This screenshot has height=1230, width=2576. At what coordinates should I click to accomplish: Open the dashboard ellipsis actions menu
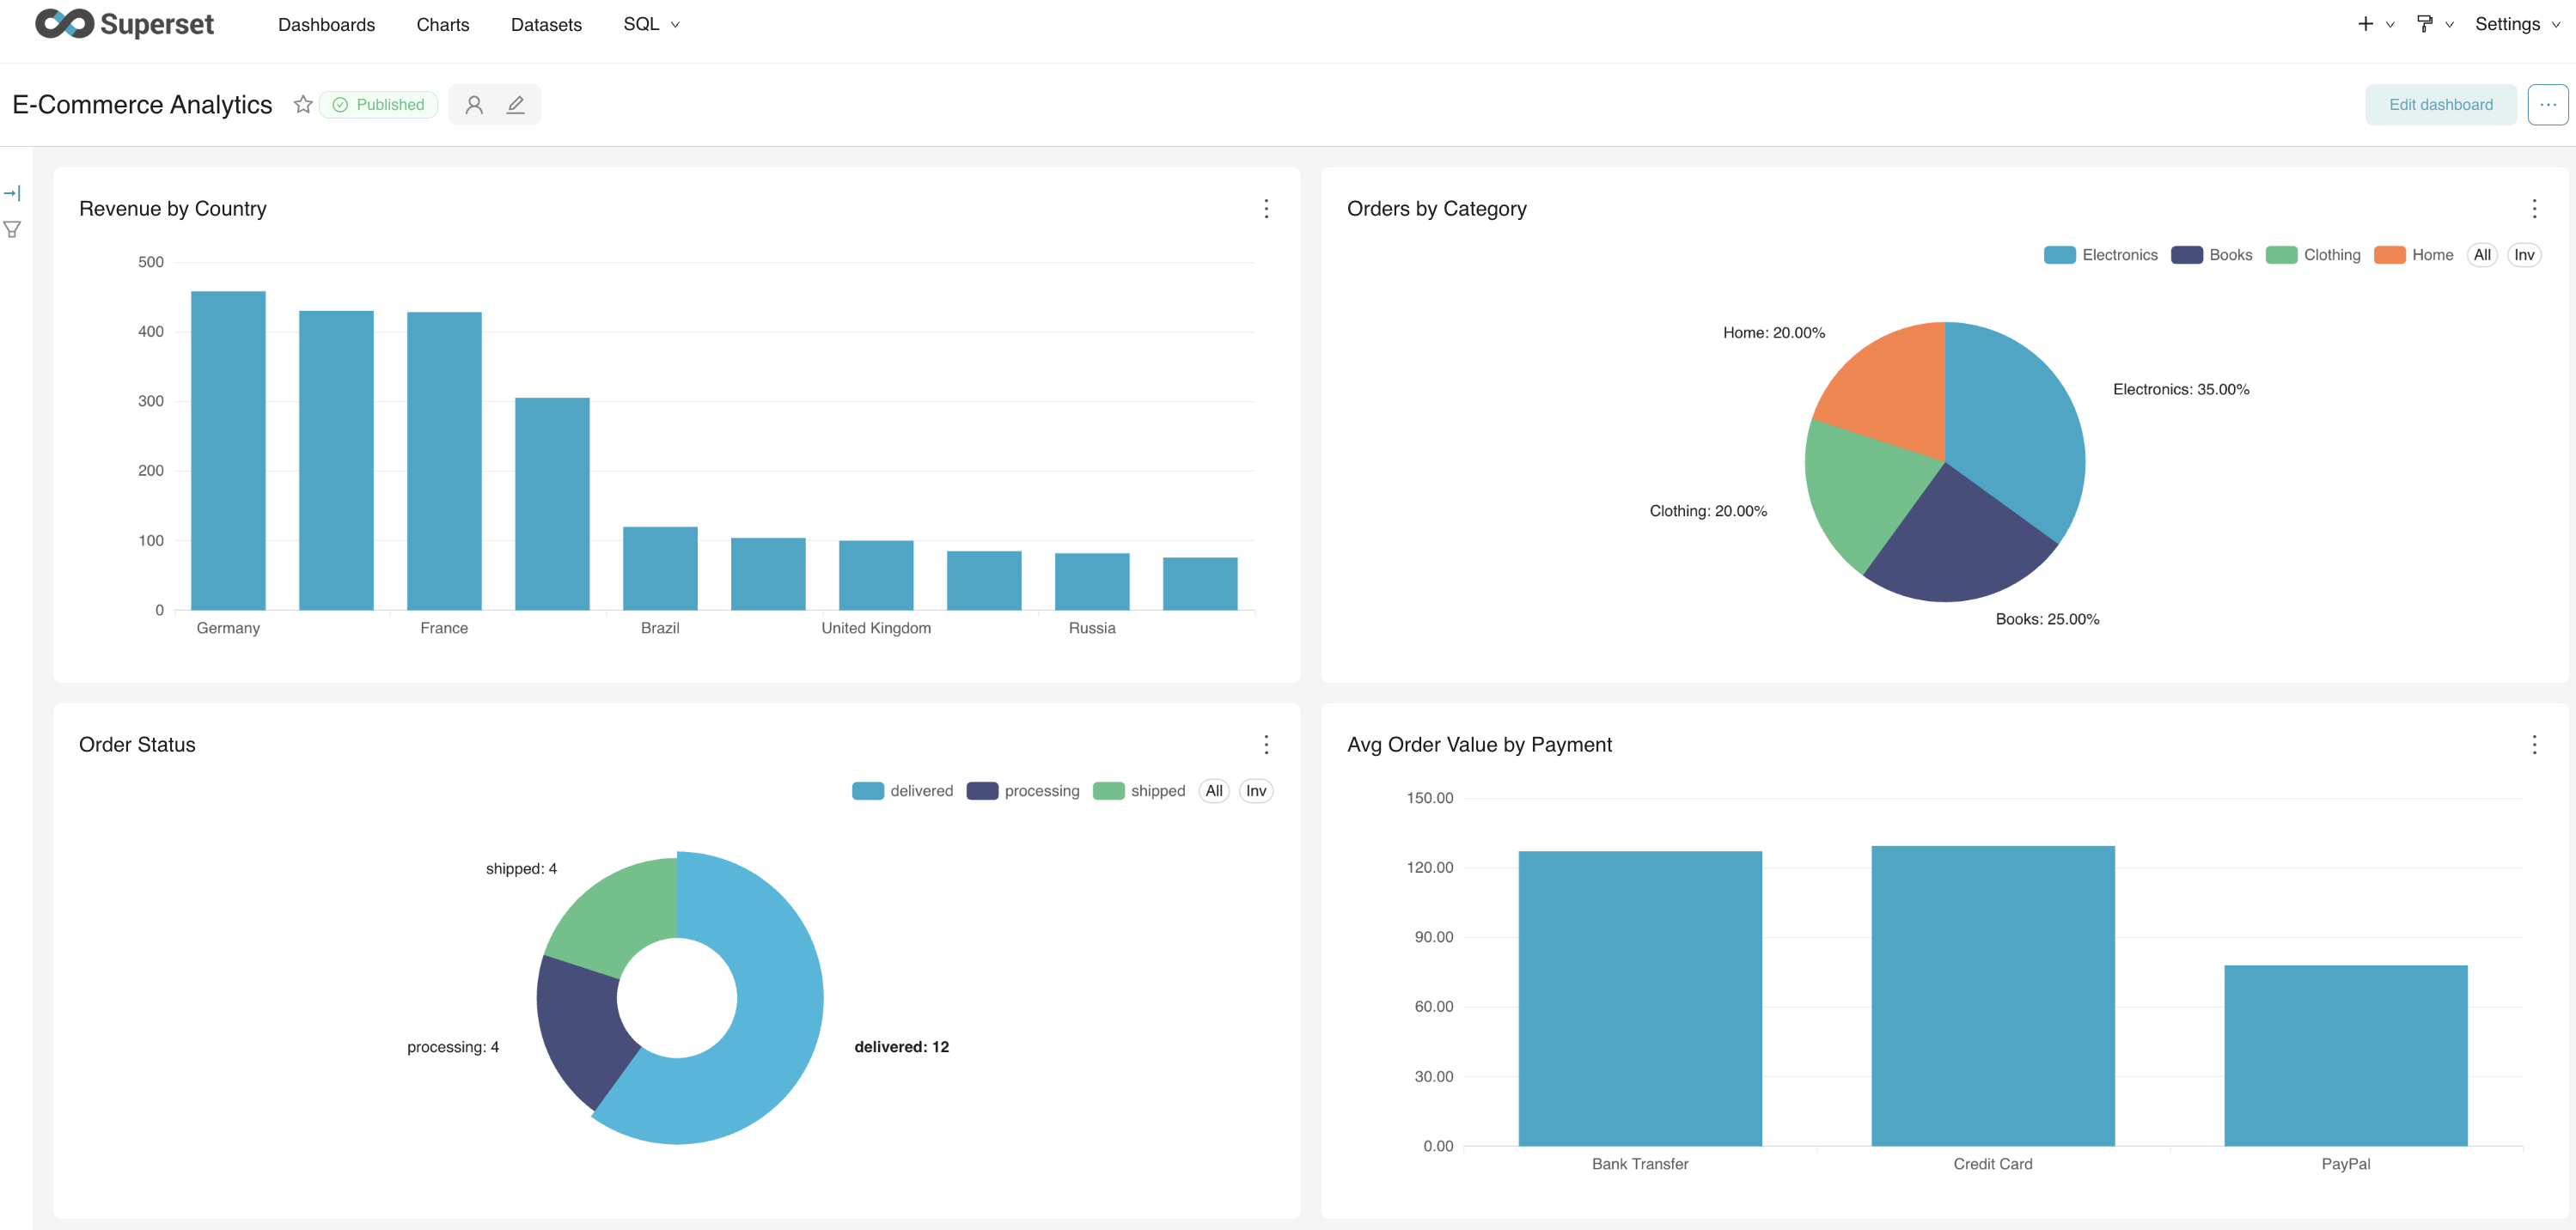tap(2547, 104)
